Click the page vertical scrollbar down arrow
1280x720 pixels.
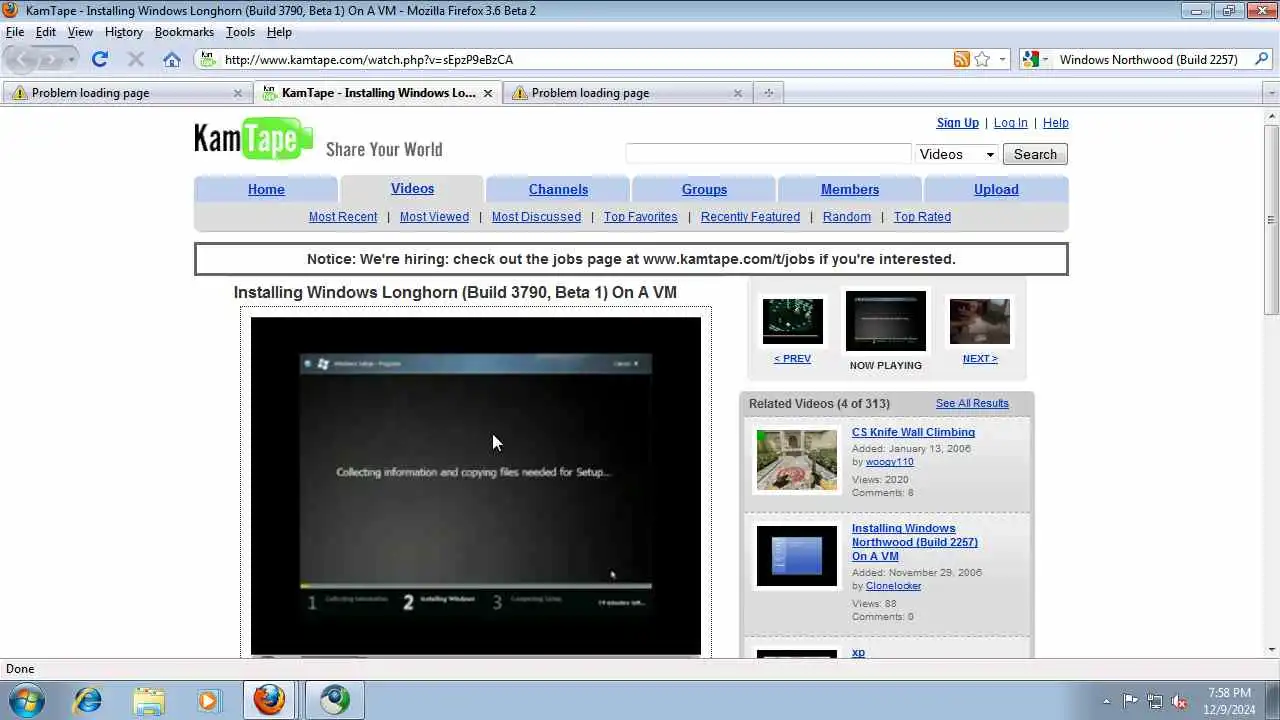1271,649
